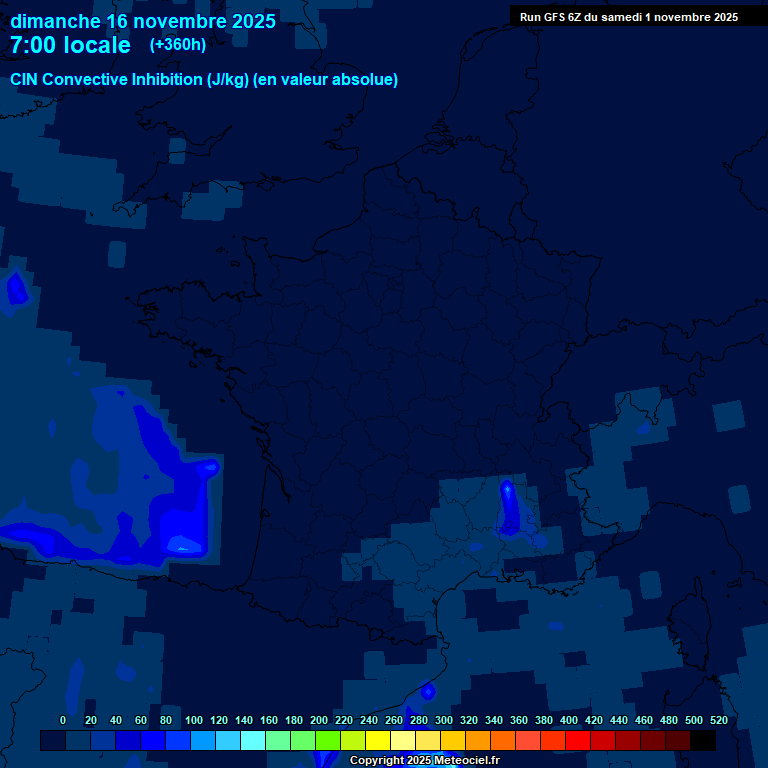Select the darkest navy swatch at legend's left end

coord(53,741)
